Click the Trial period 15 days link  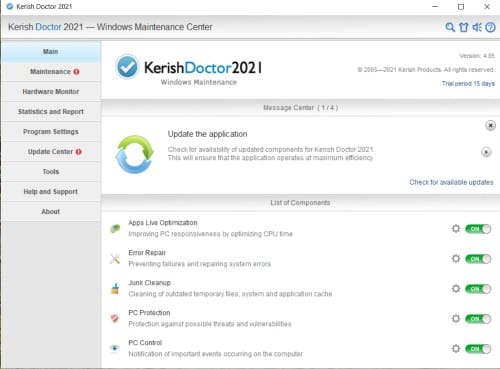(x=468, y=84)
